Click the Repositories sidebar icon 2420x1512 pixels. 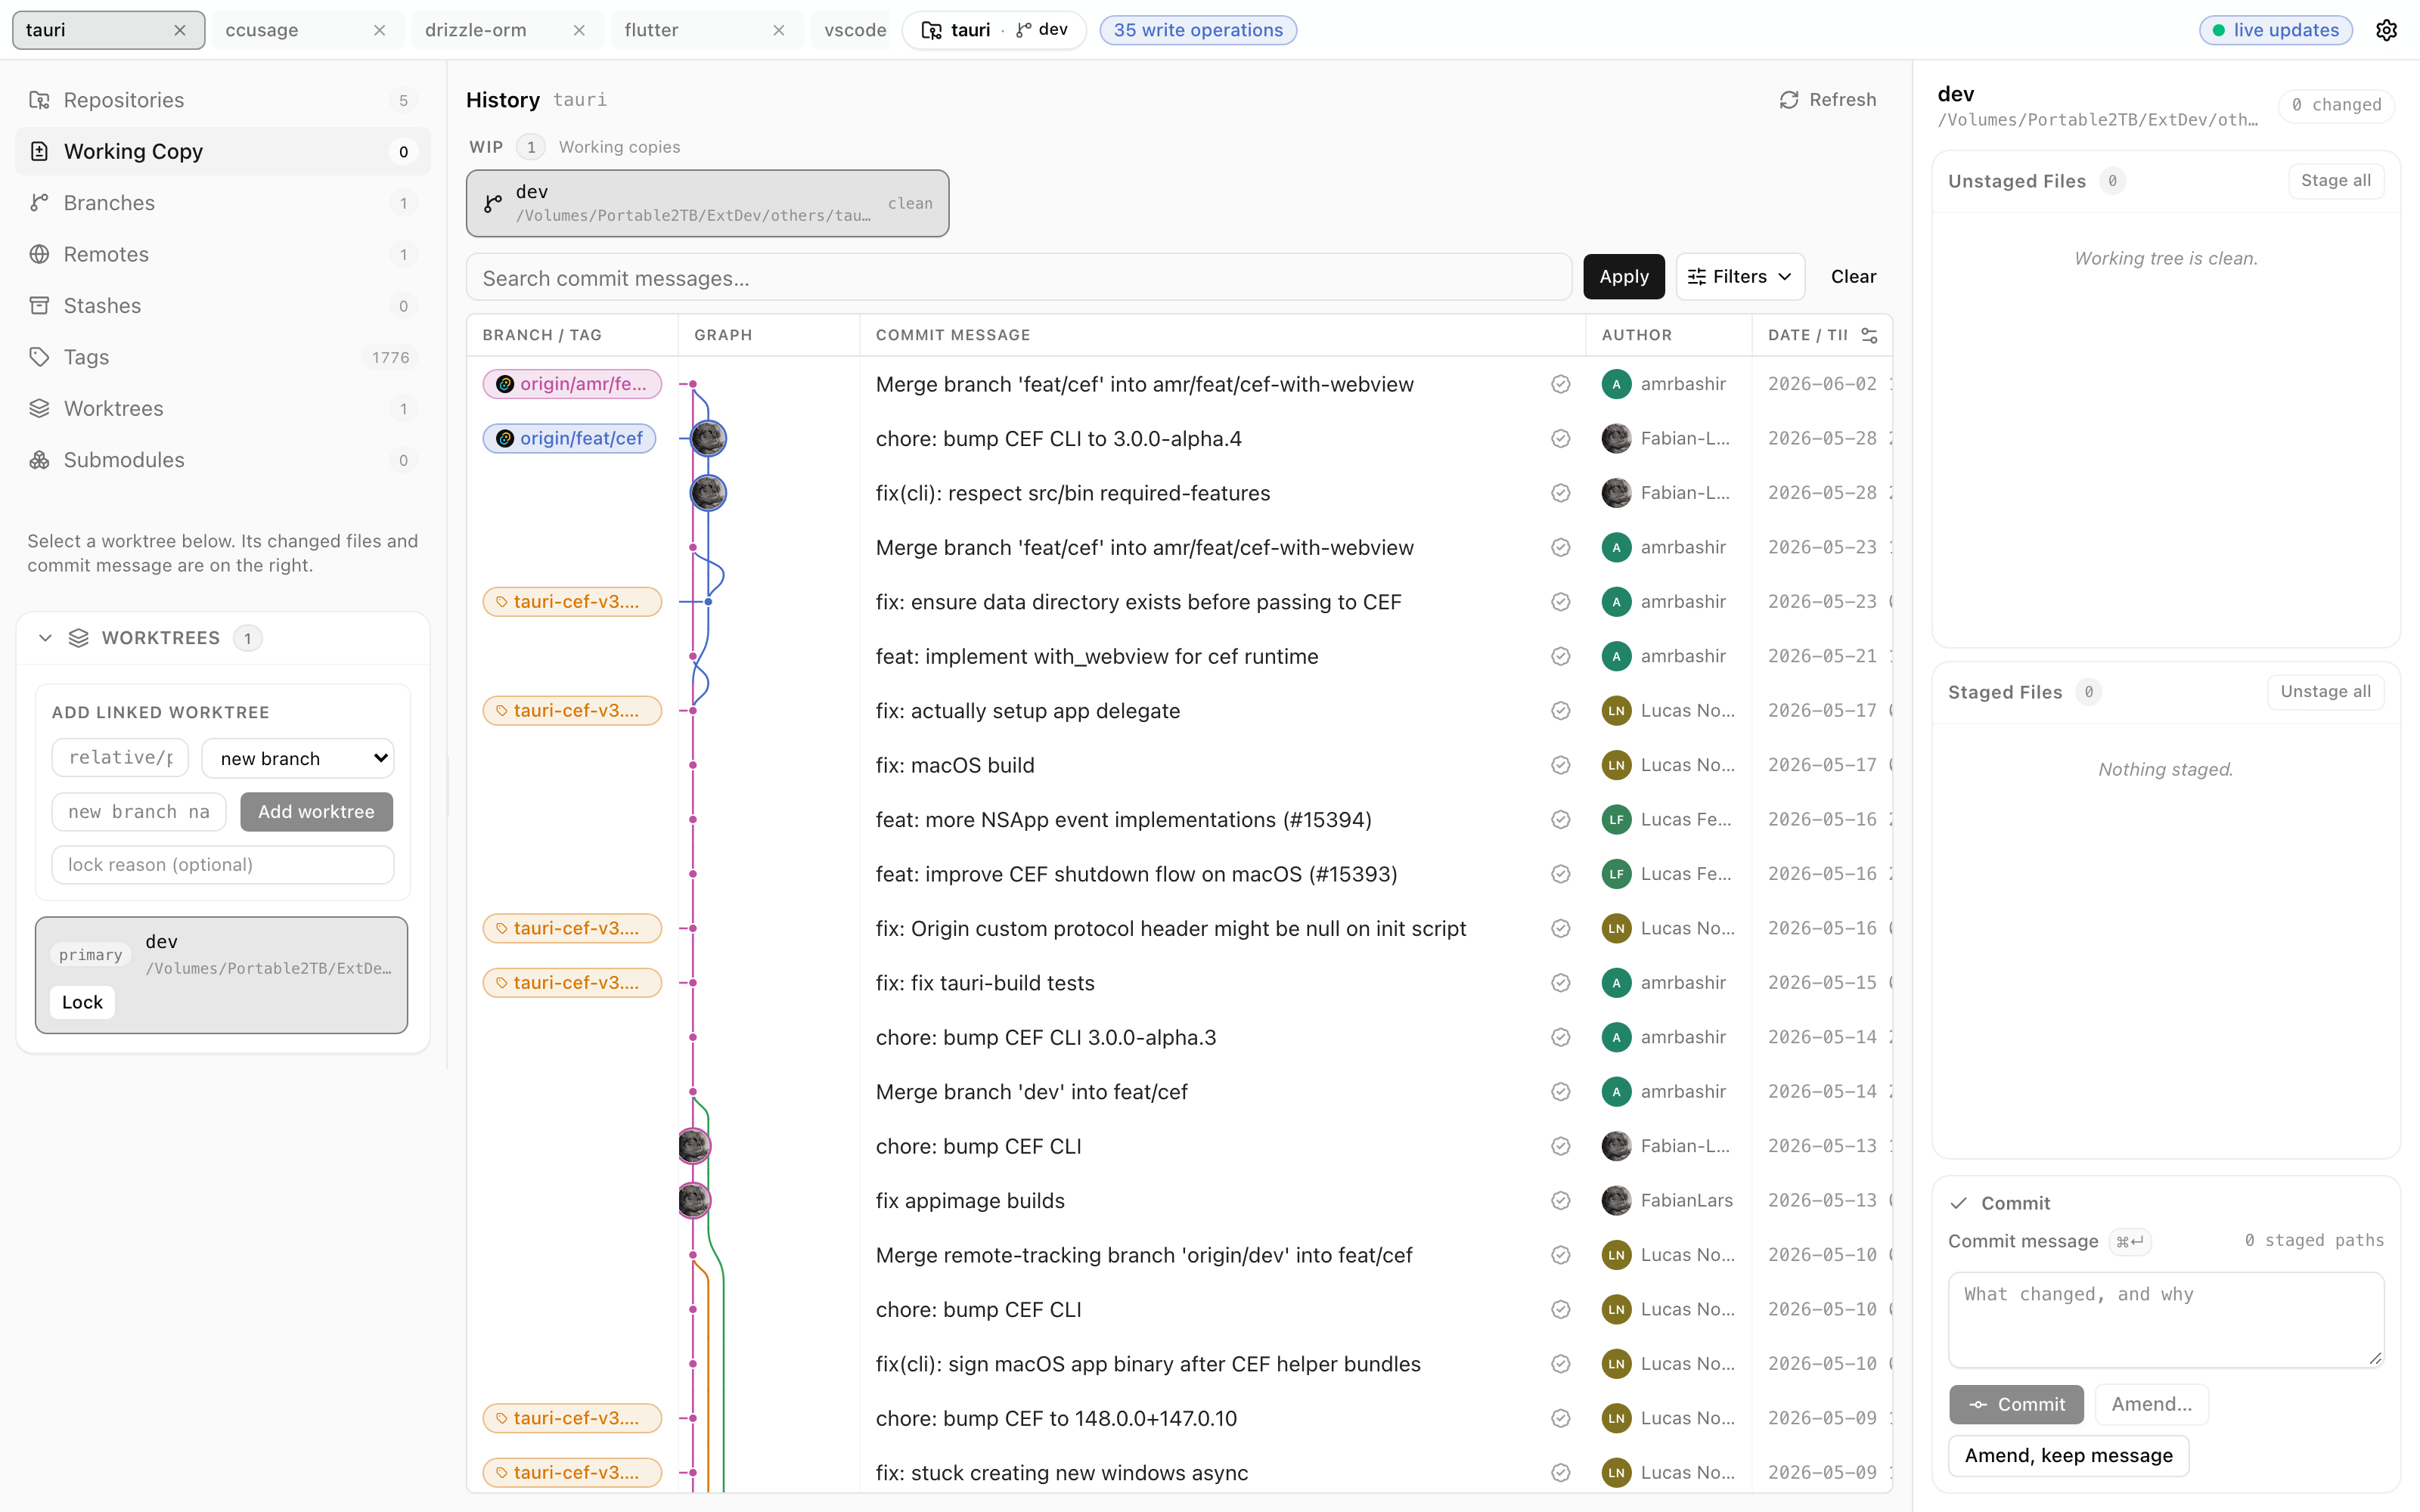(x=39, y=100)
